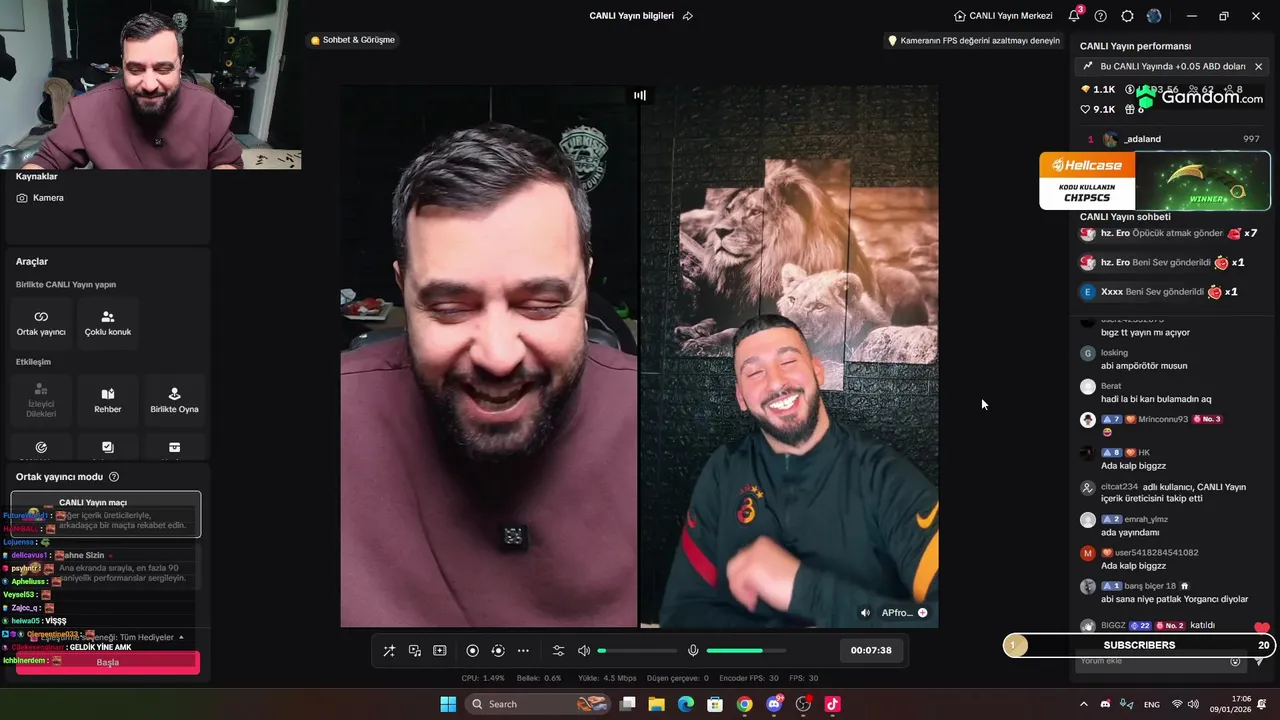Open the profile avatar menu
Screen dimensions: 1280x720
tap(1155, 16)
